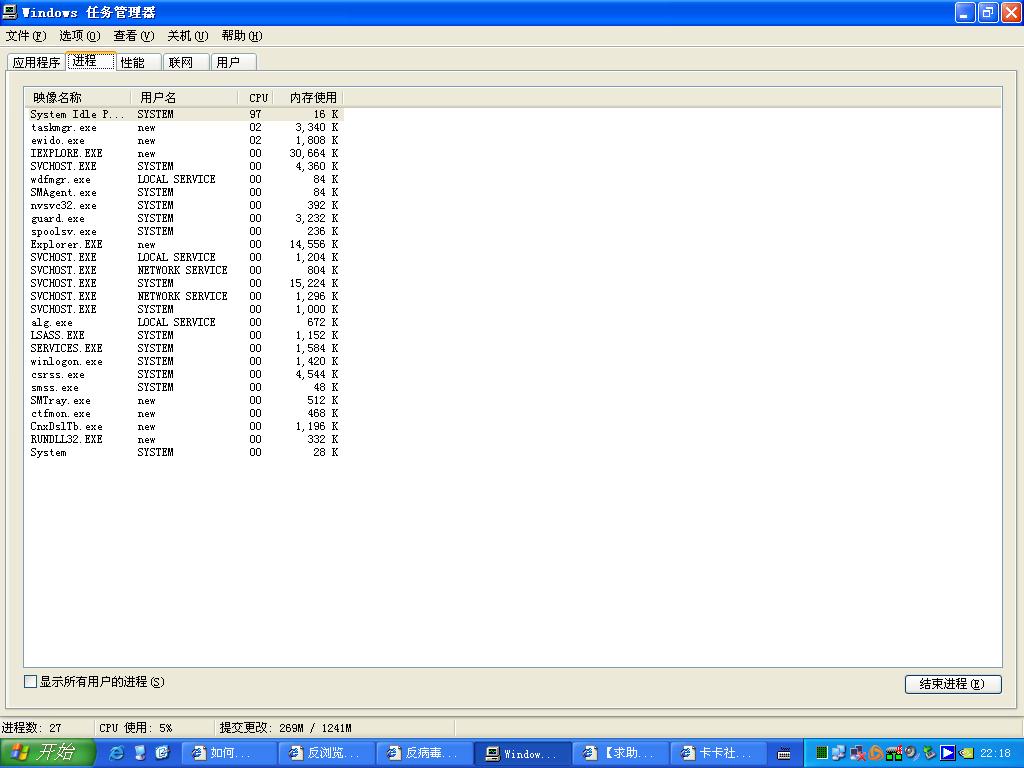The image size is (1024, 768).
Task: Select the SMTray.exe process row
Action: pos(184,400)
